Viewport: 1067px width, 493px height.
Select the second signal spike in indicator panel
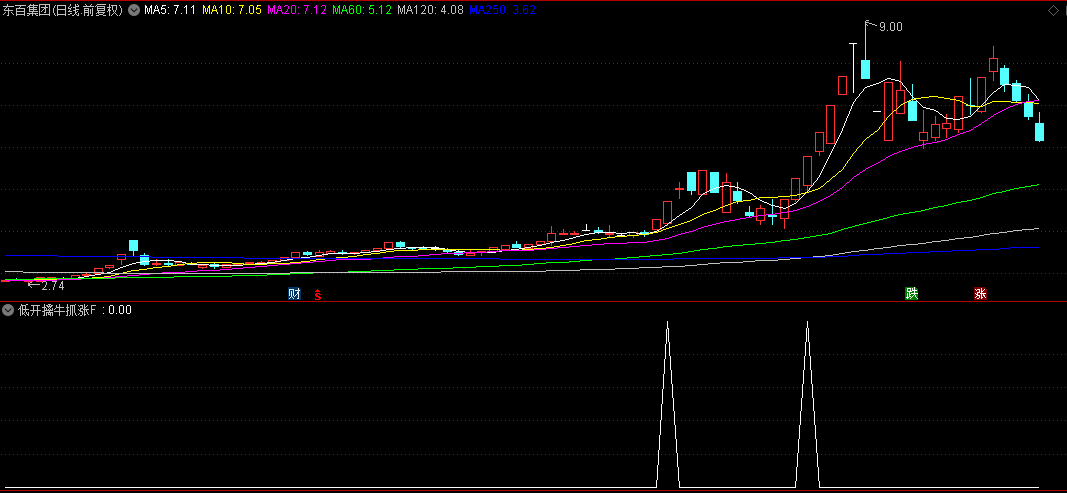point(808,404)
